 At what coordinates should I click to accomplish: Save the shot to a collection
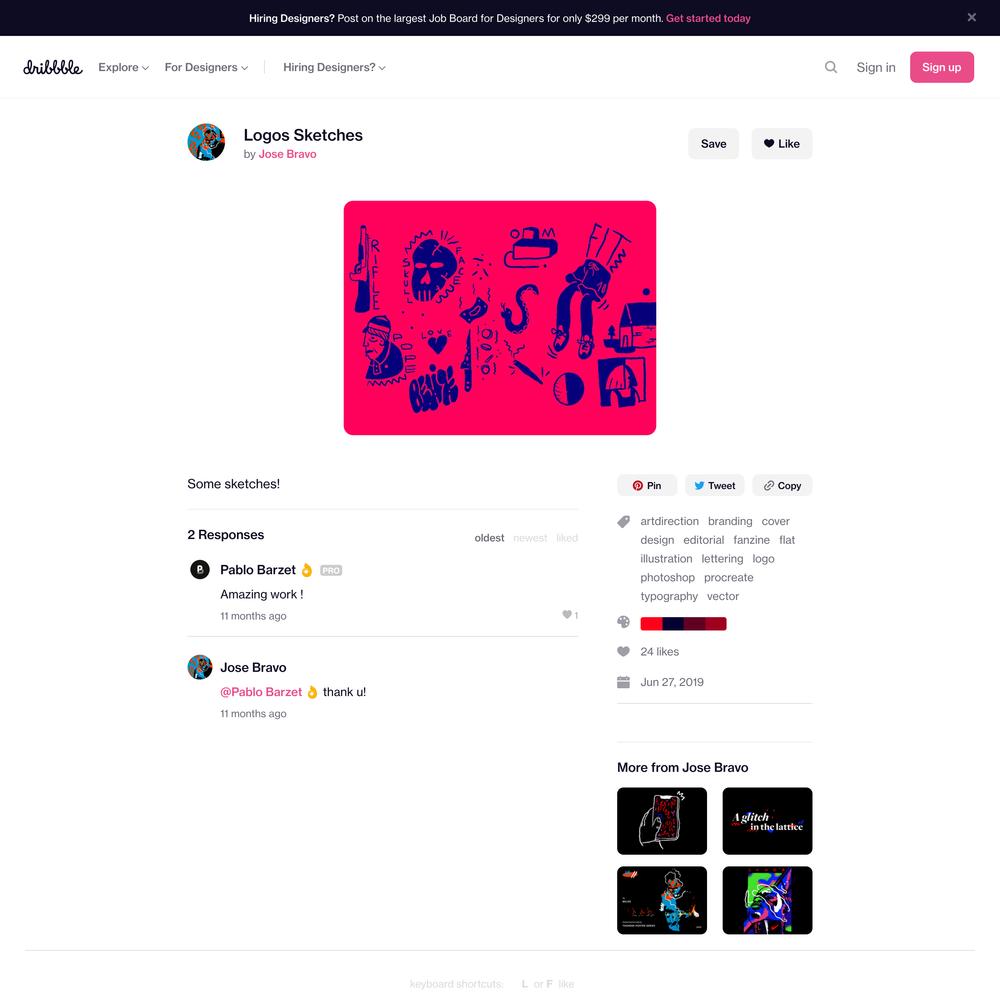[713, 143]
